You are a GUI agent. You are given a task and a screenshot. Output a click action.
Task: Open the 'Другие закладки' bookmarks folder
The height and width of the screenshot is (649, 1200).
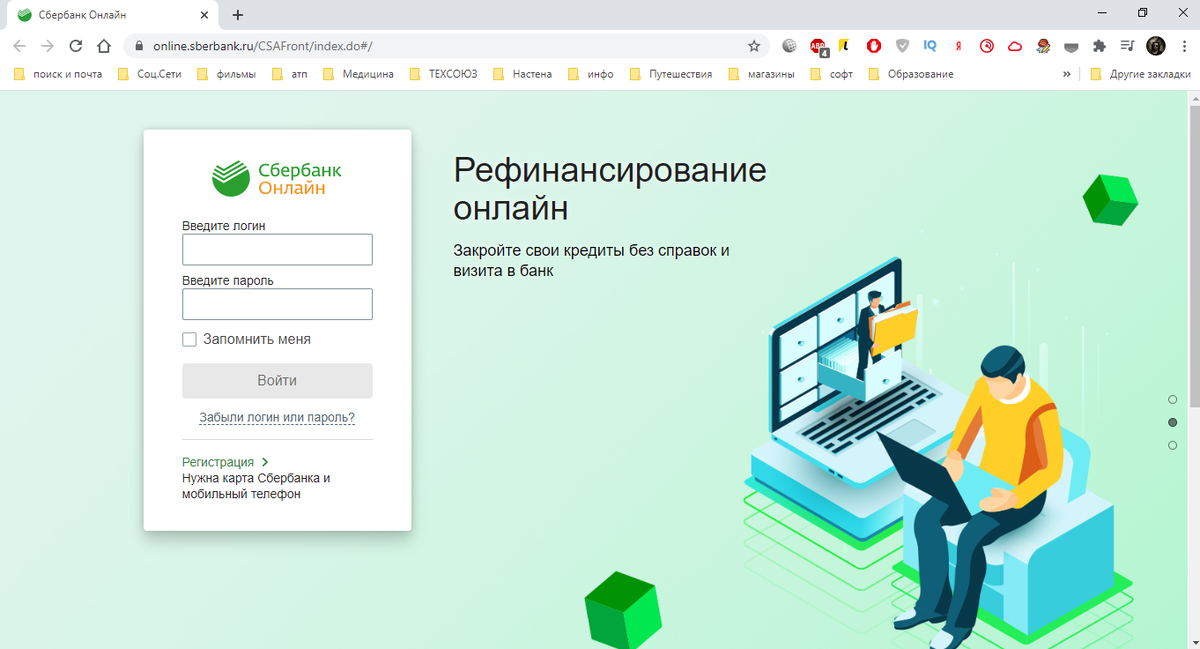click(1140, 74)
